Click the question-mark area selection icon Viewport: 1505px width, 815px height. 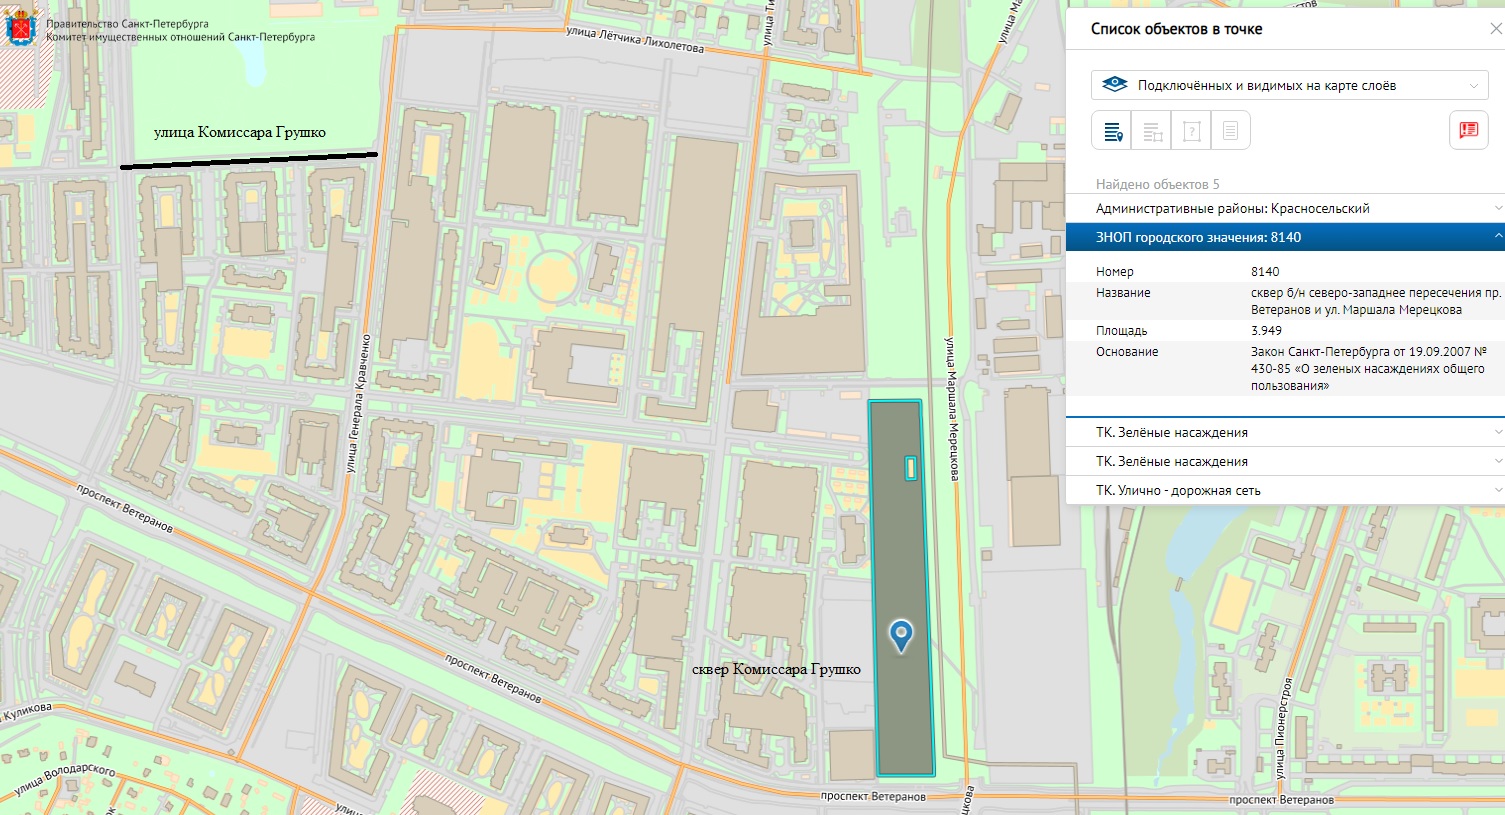[x=1191, y=131]
